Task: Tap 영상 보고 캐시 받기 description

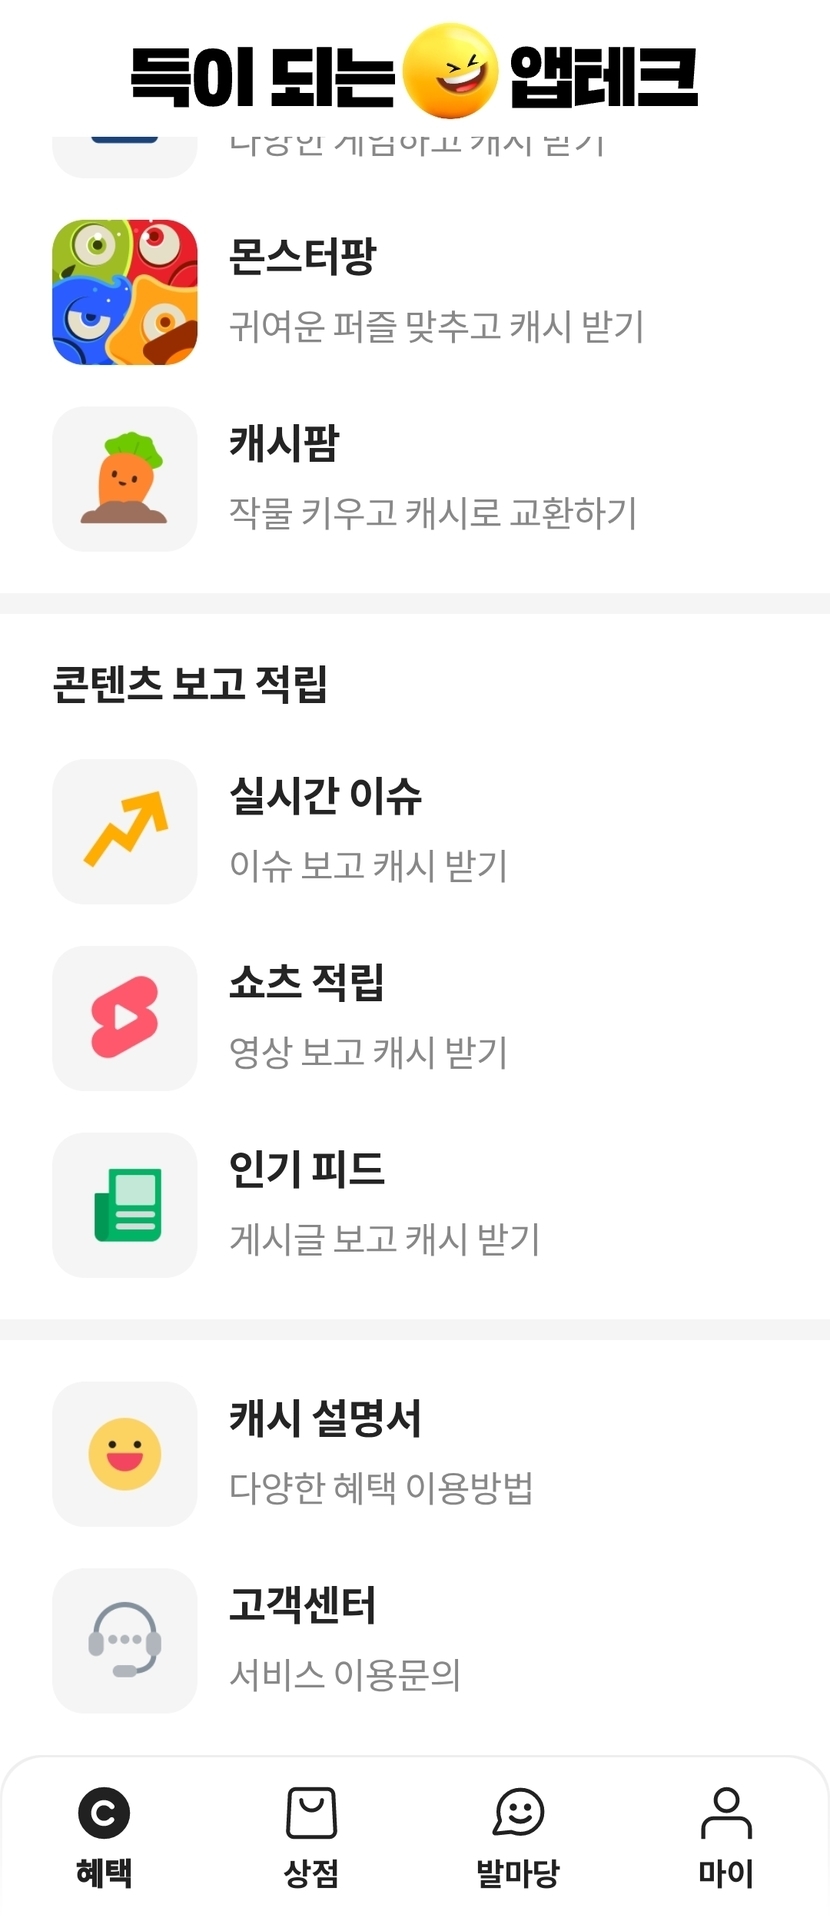Action: click(368, 1053)
